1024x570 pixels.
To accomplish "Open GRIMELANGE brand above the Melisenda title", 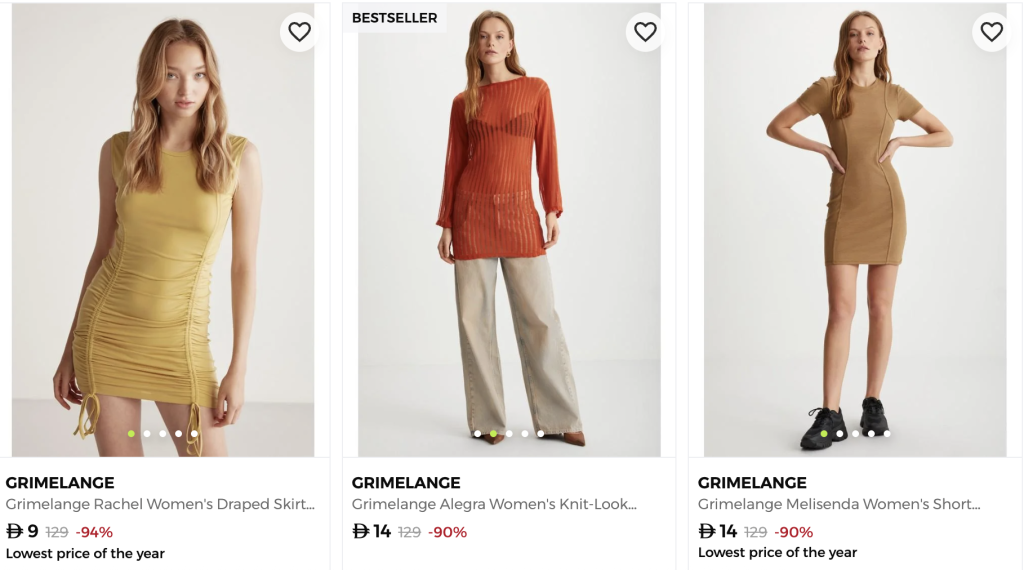I will coord(752,483).
